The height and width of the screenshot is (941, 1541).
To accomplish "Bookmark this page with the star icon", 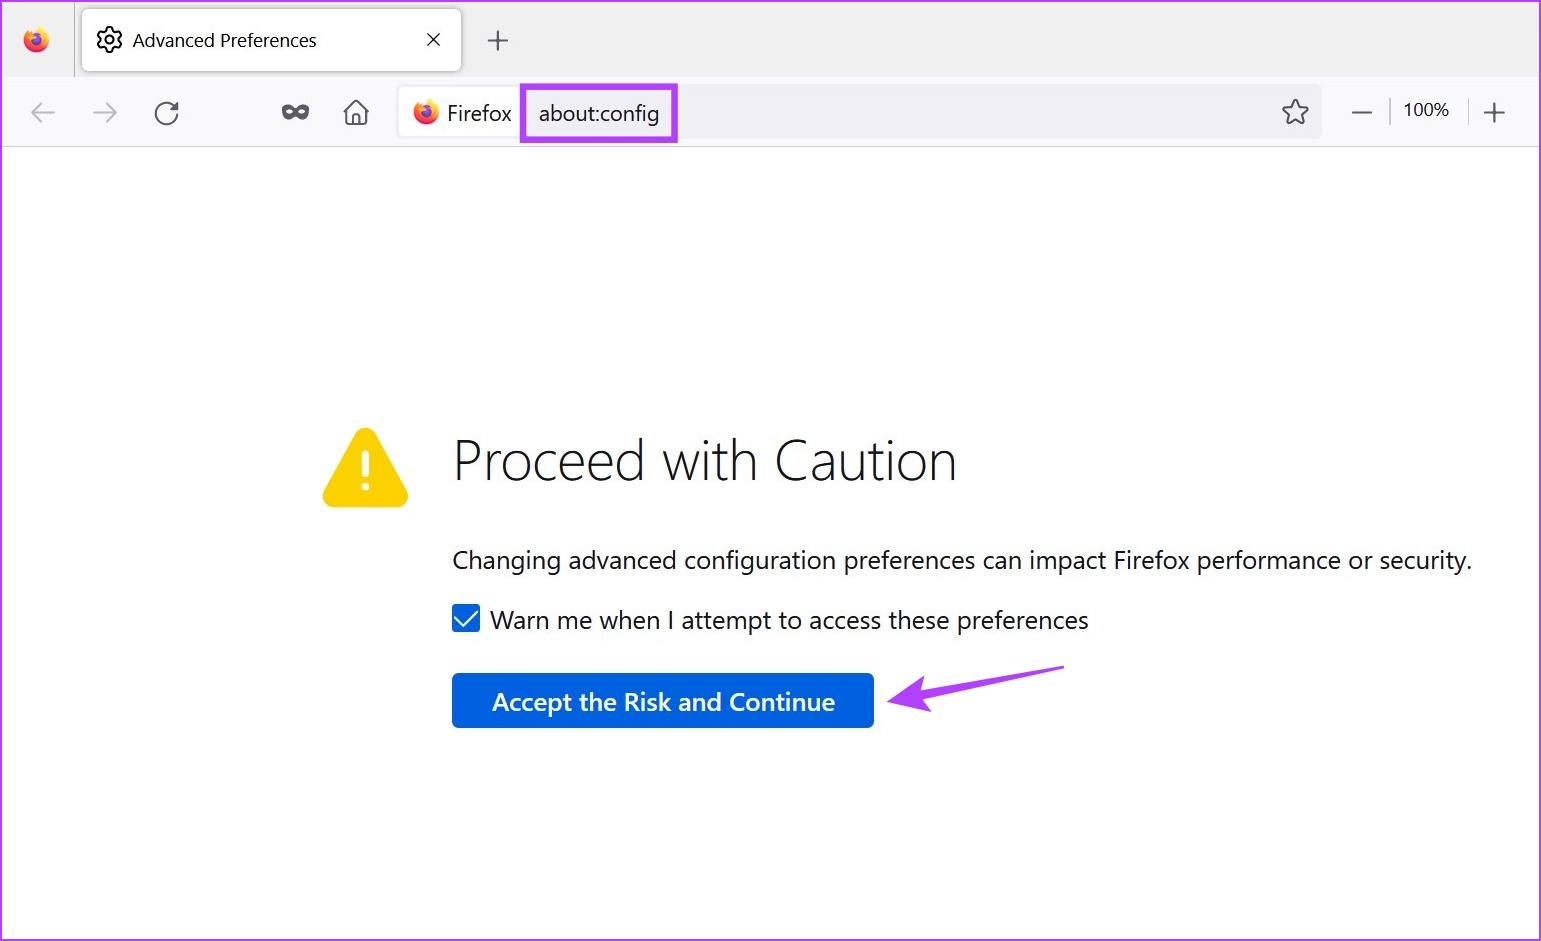I will 1295,112.
